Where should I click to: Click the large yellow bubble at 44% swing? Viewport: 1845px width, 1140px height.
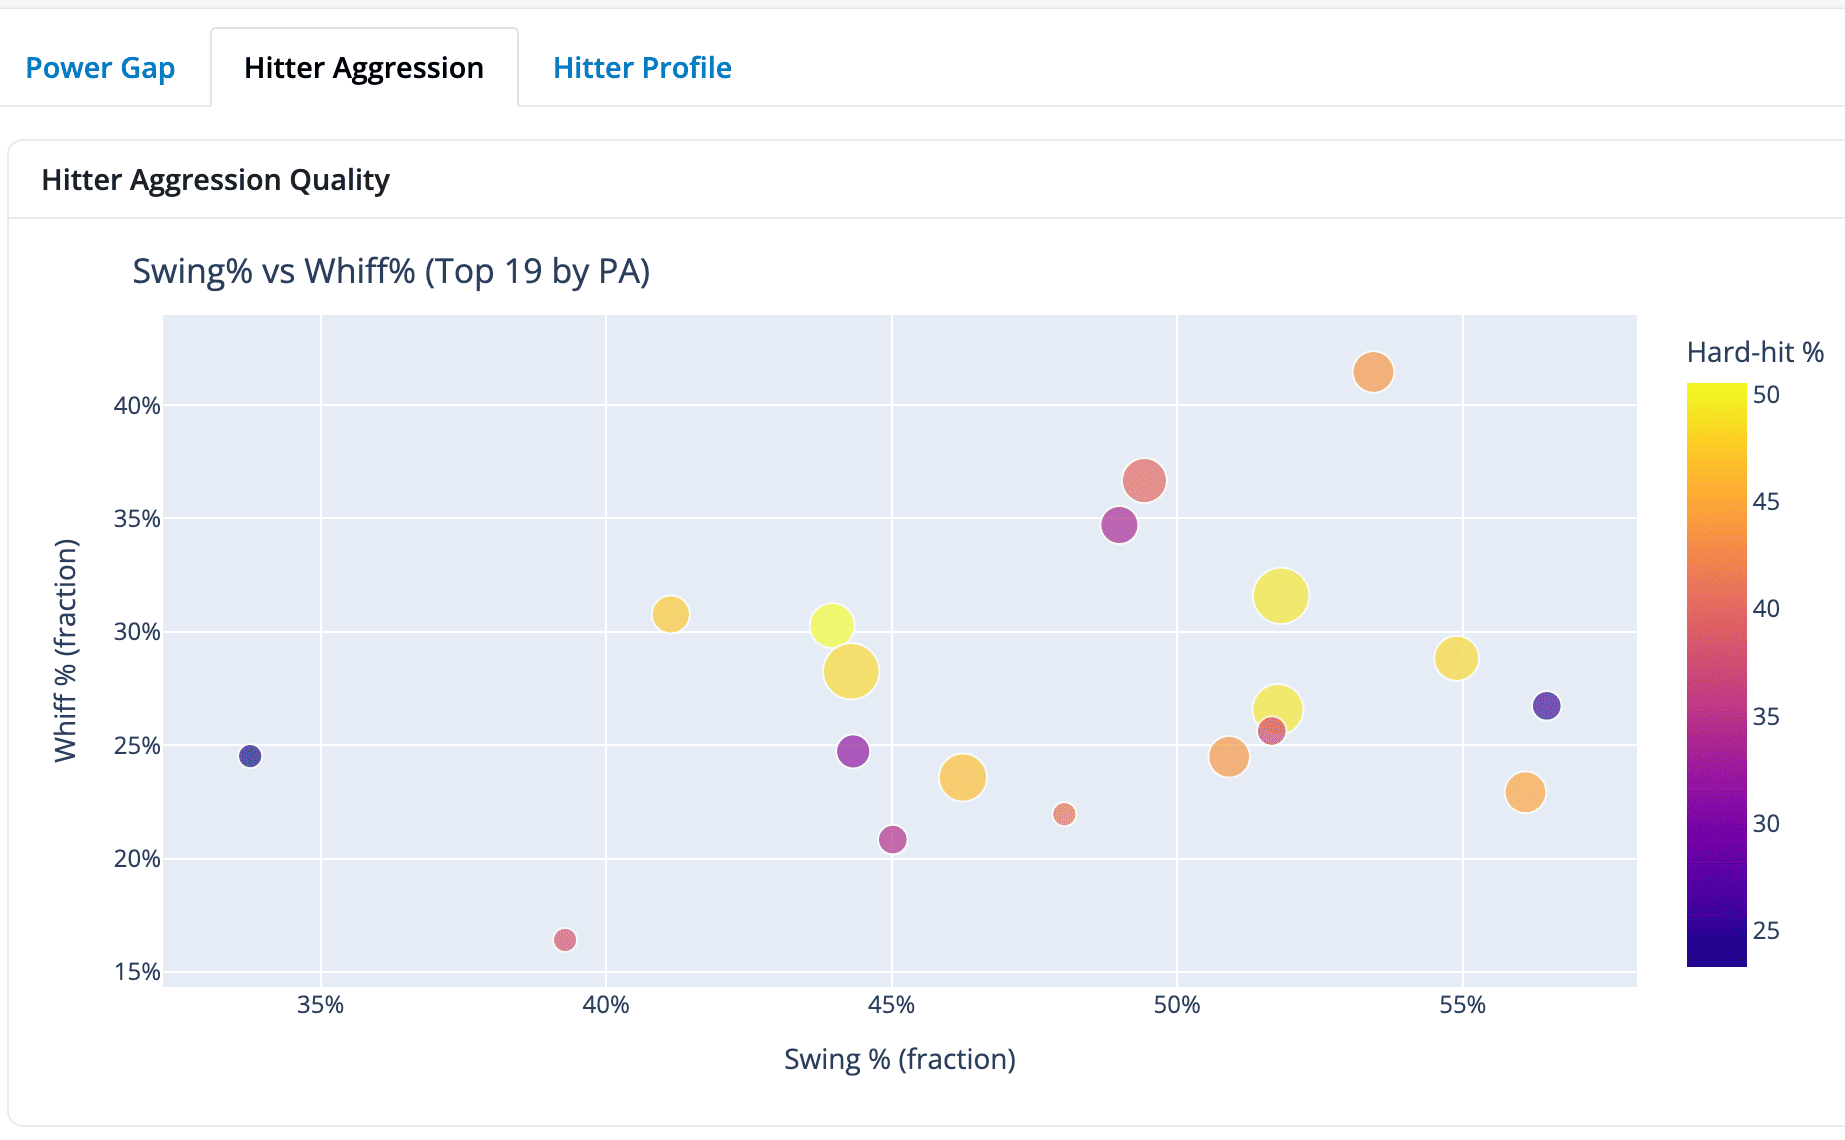point(851,671)
